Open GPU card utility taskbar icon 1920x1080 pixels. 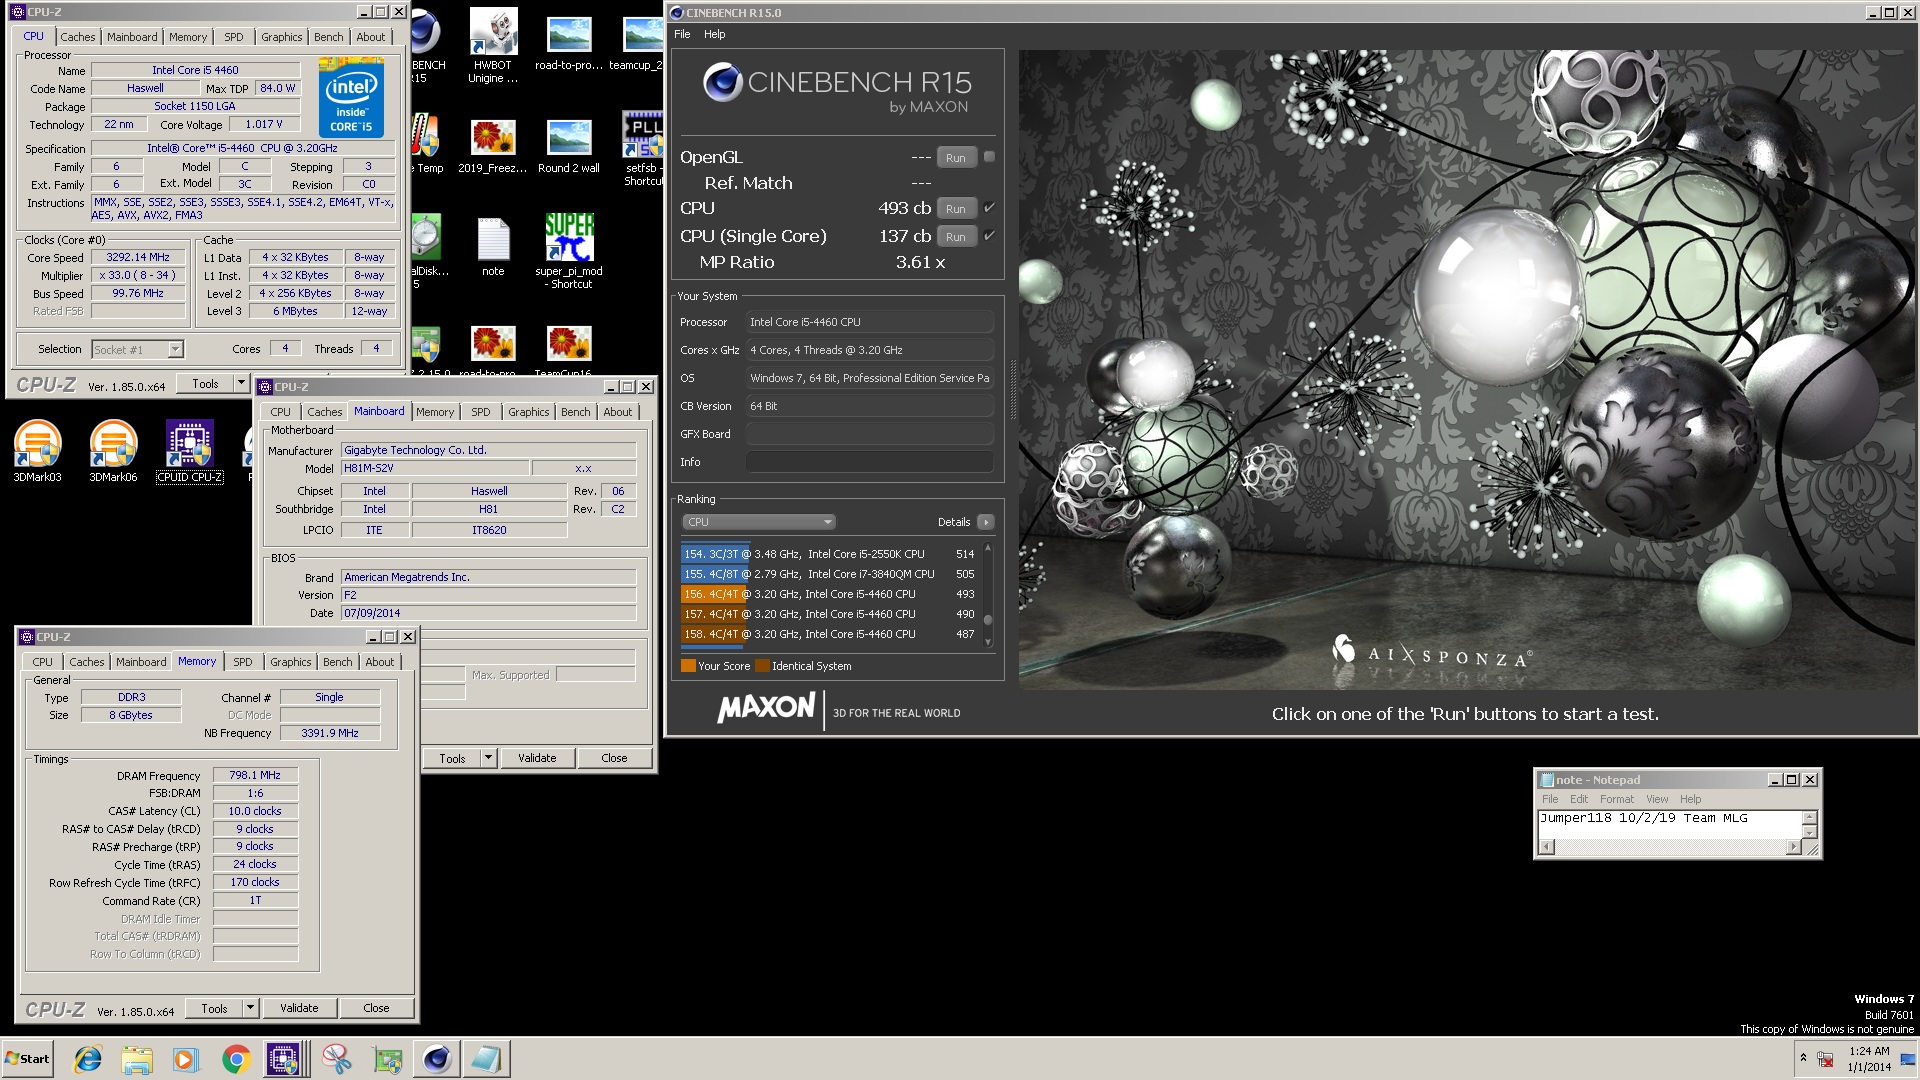(x=387, y=1059)
